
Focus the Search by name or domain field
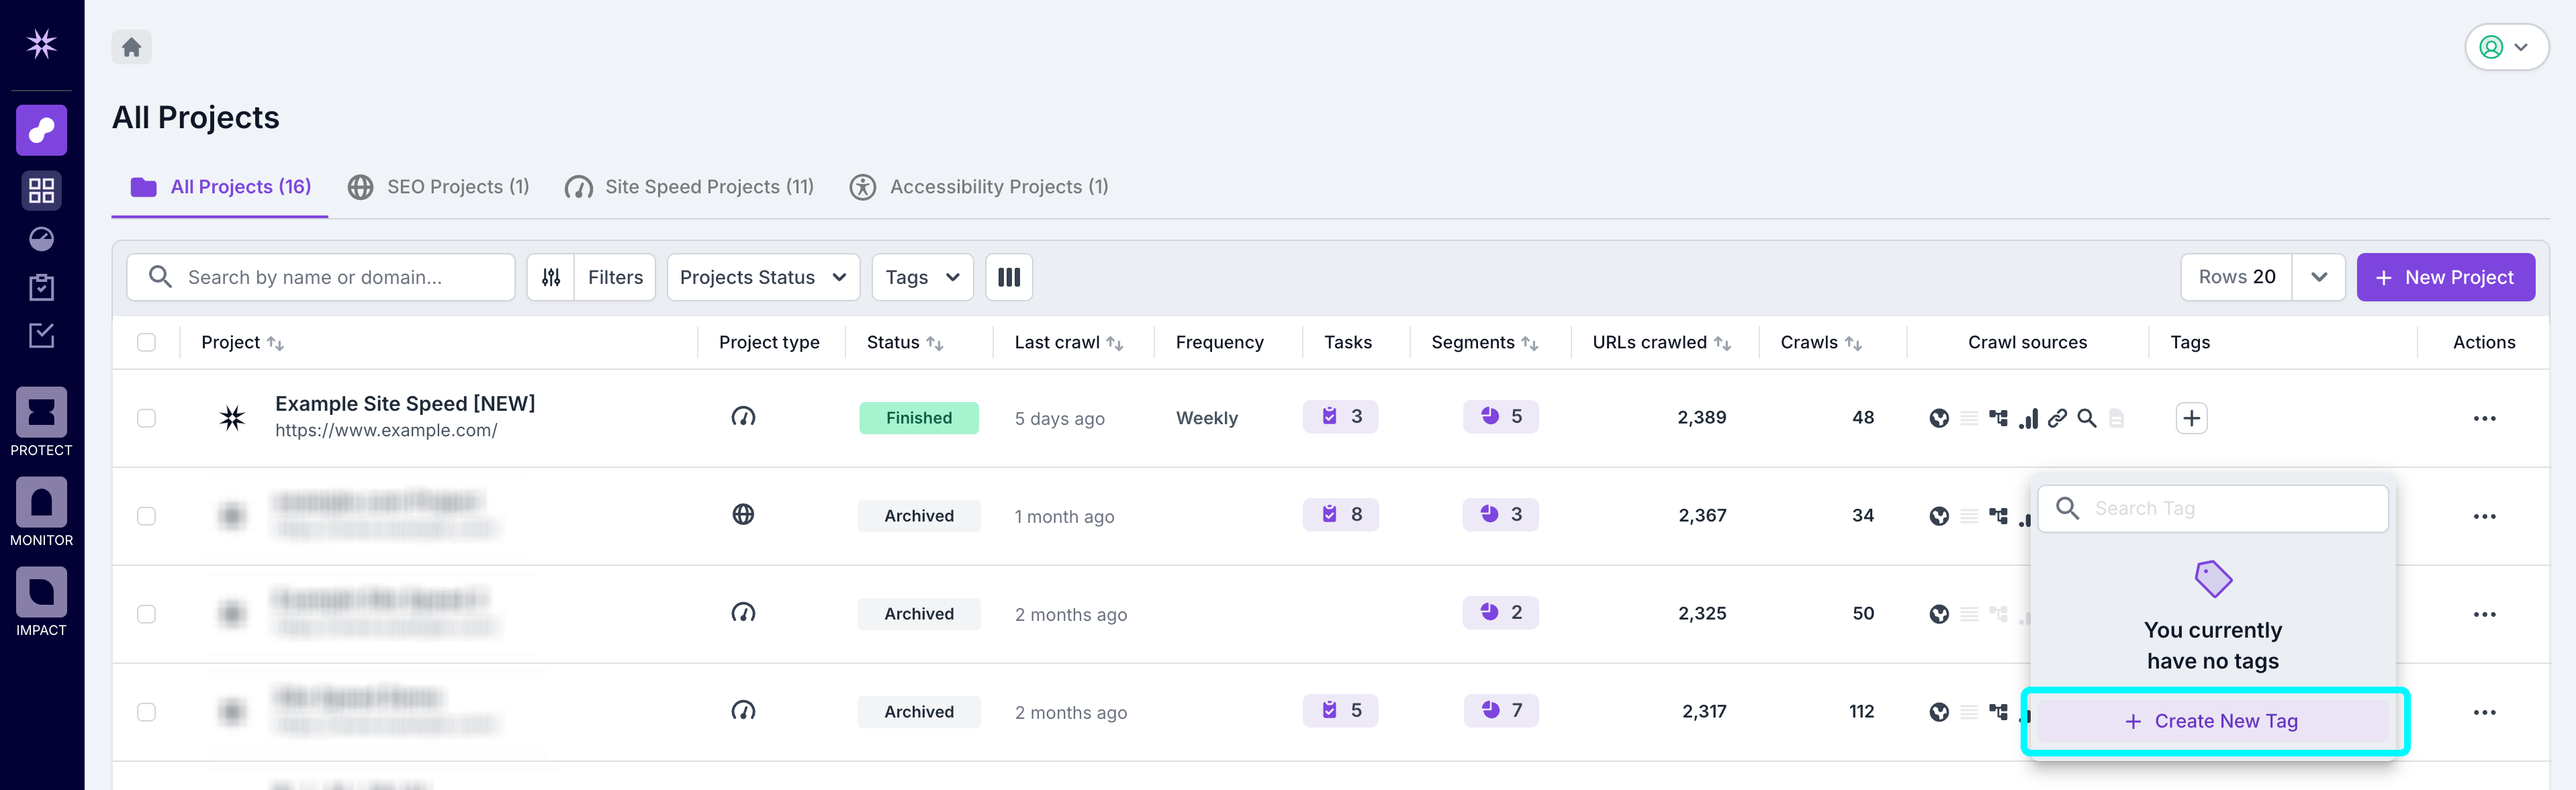321,277
